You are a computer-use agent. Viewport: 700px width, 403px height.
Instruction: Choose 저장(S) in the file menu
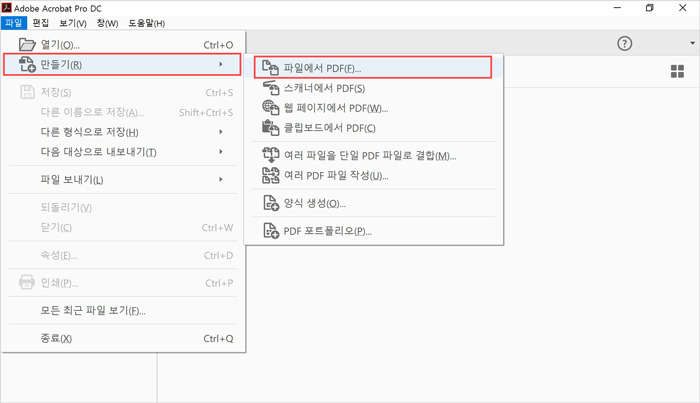pyautogui.click(x=123, y=92)
